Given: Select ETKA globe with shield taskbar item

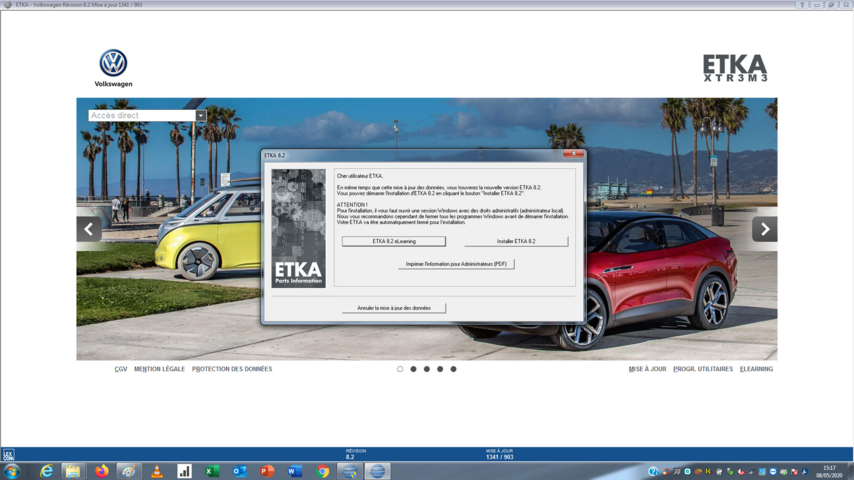Looking at the screenshot, I should (350, 471).
